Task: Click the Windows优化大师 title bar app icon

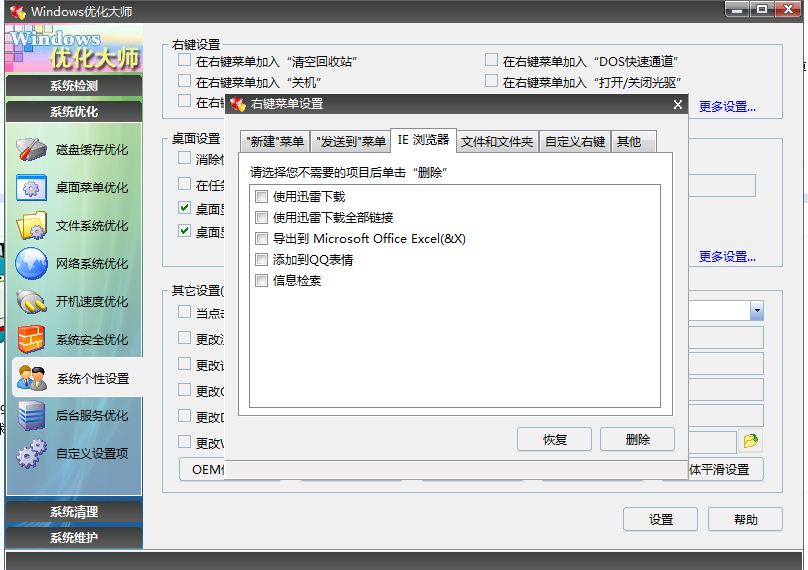Action: click(18, 11)
